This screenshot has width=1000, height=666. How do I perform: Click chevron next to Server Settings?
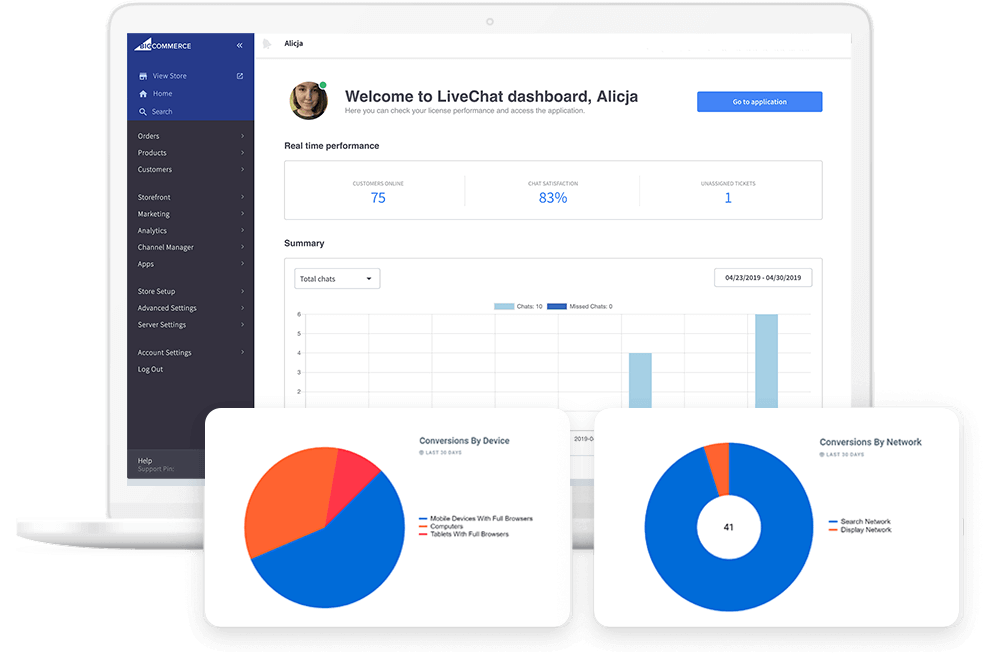pyautogui.click(x=242, y=324)
